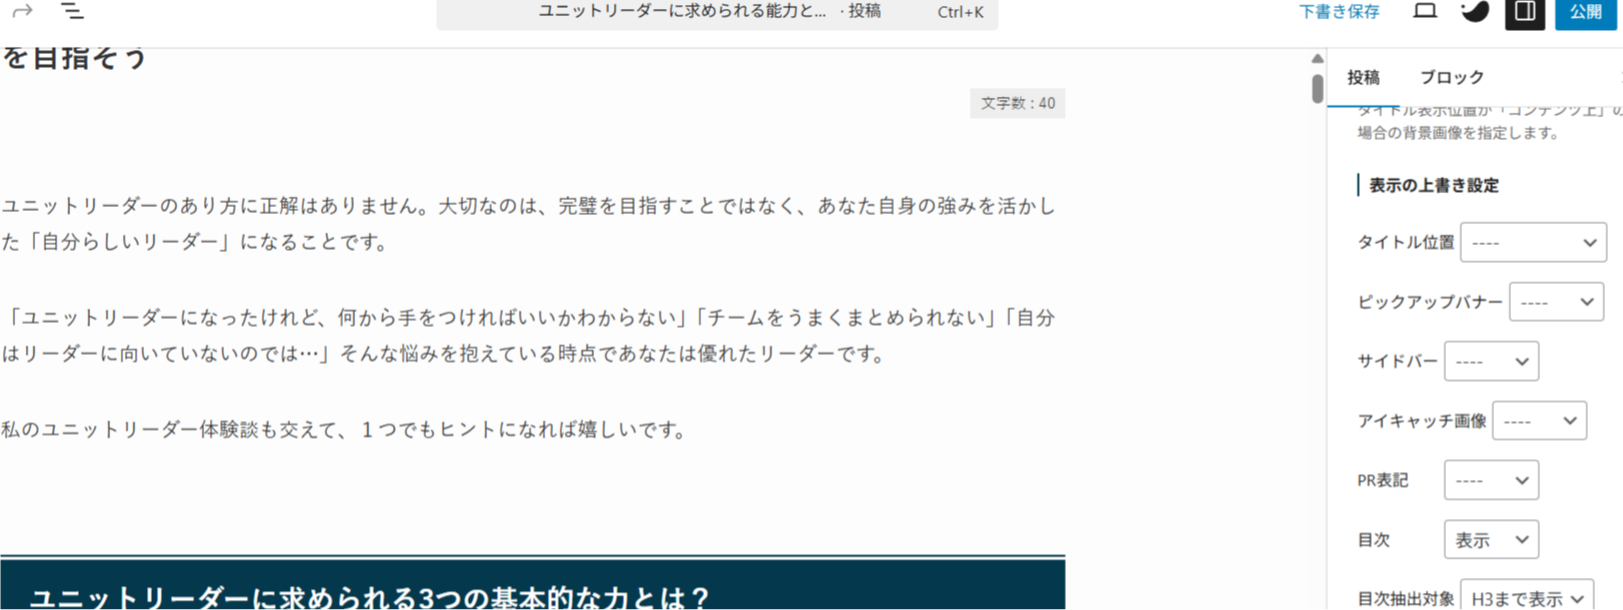This screenshot has width=1623, height=610.
Task: Open the PR表記 dropdown
Action: [1491, 481]
